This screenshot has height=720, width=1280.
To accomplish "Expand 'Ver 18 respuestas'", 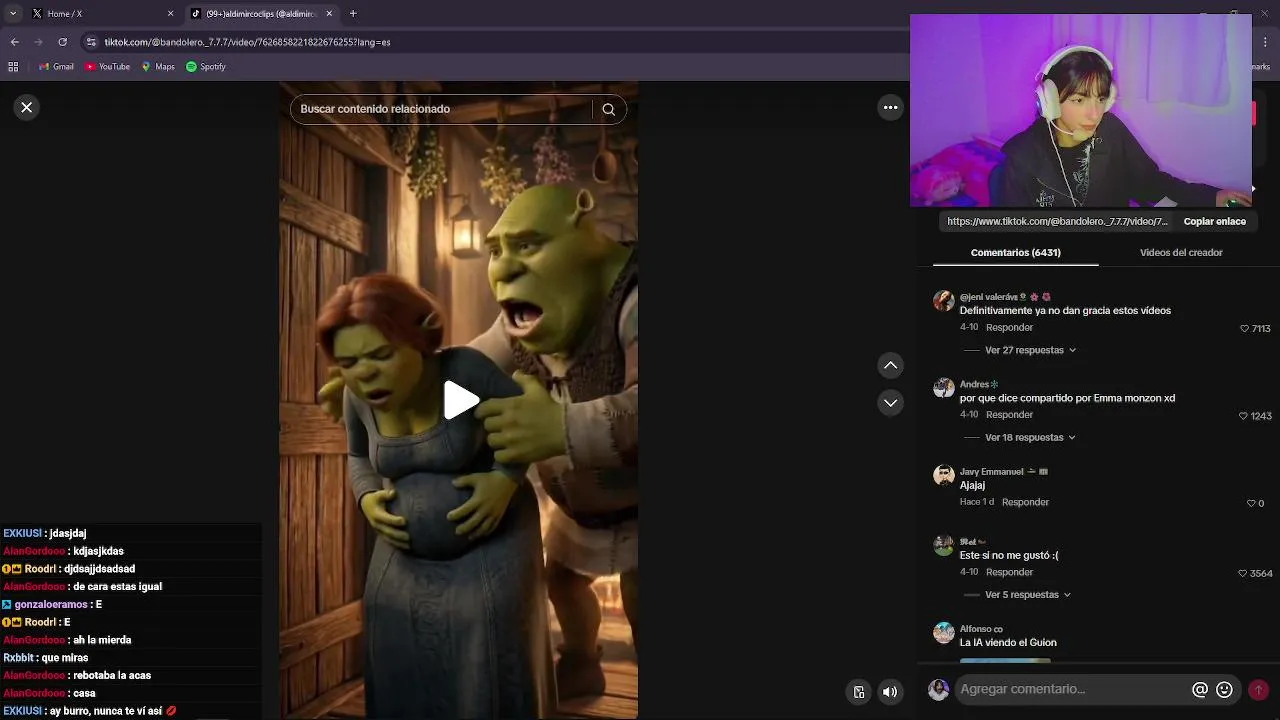I will pos(1030,437).
